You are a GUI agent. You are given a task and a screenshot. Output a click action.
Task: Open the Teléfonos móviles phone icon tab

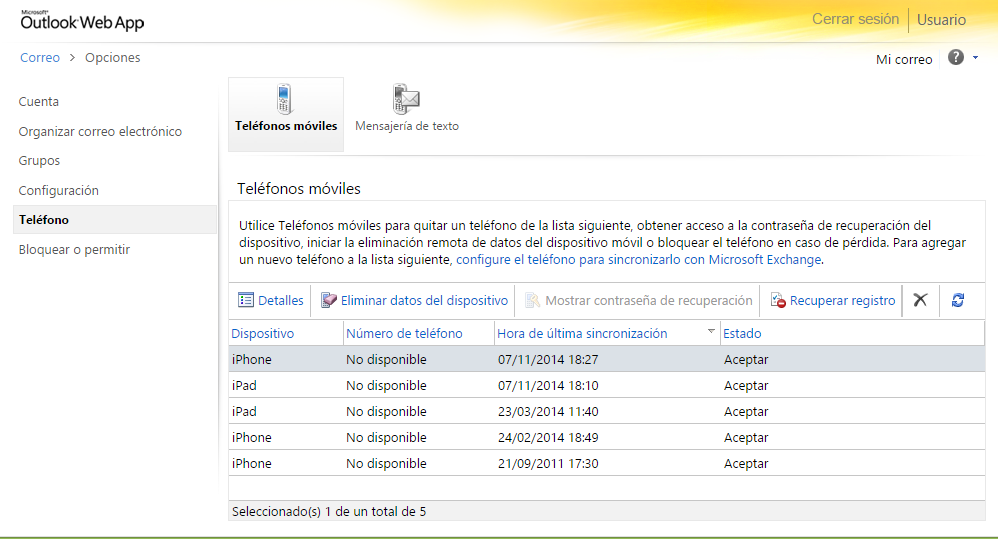(285, 100)
